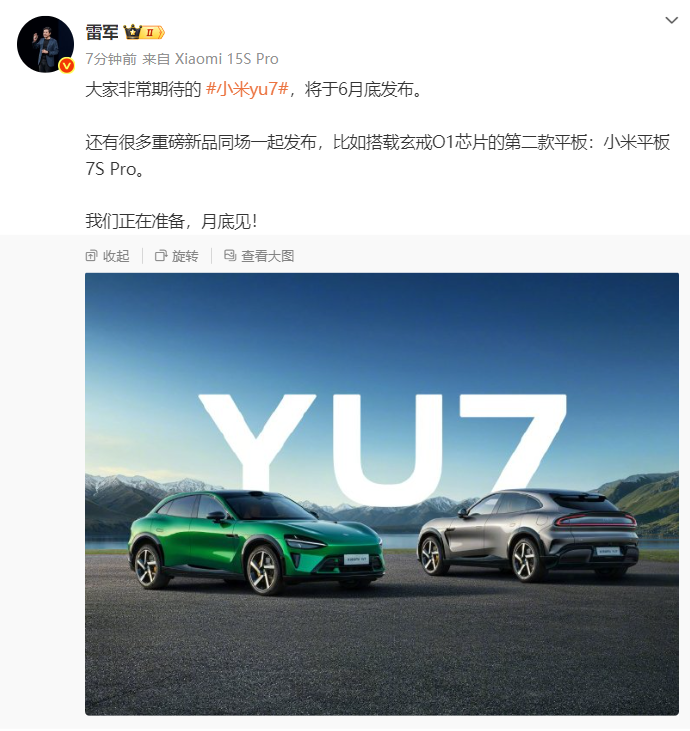690x731 pixels.
Task: Click the post text mentioning 小米平板 7S Pro
Action: click(x=378, y=155)
